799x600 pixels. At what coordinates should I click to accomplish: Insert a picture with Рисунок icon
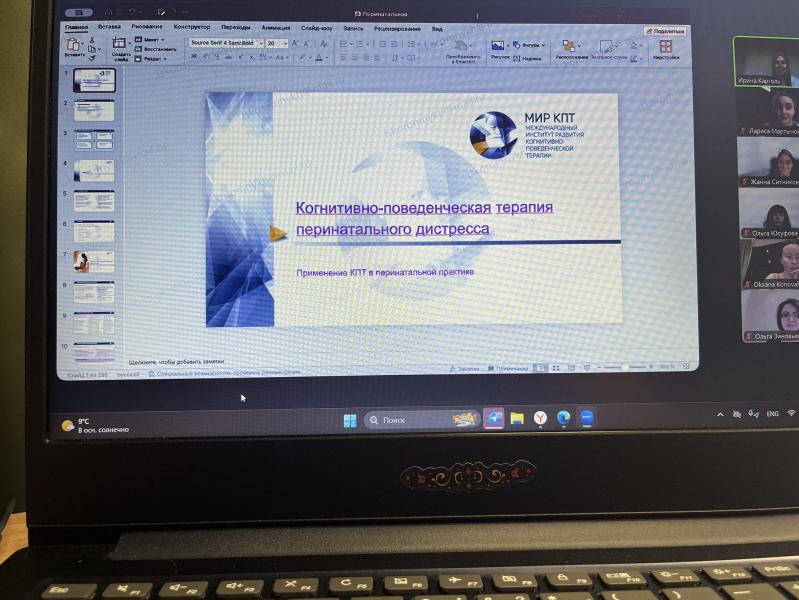[x=498, y=47]
